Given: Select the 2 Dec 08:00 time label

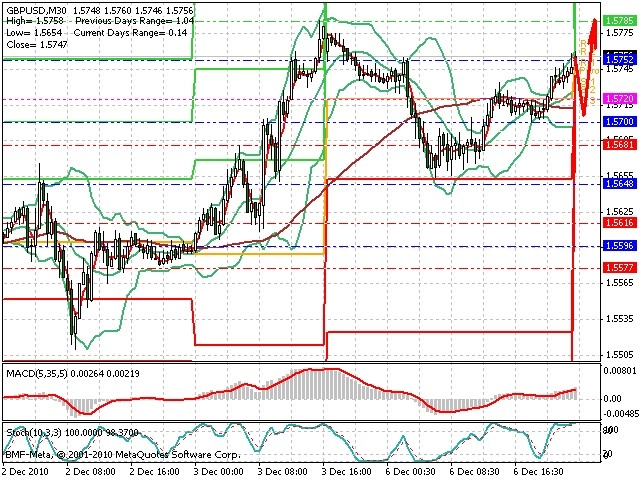Looking at the screenshot, I should pyautogui.click(x=90, y=471).
